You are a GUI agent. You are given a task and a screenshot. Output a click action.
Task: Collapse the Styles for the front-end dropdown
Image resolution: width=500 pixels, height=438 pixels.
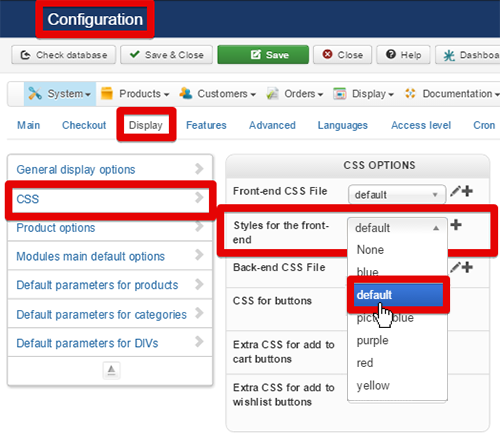[397, 228]
